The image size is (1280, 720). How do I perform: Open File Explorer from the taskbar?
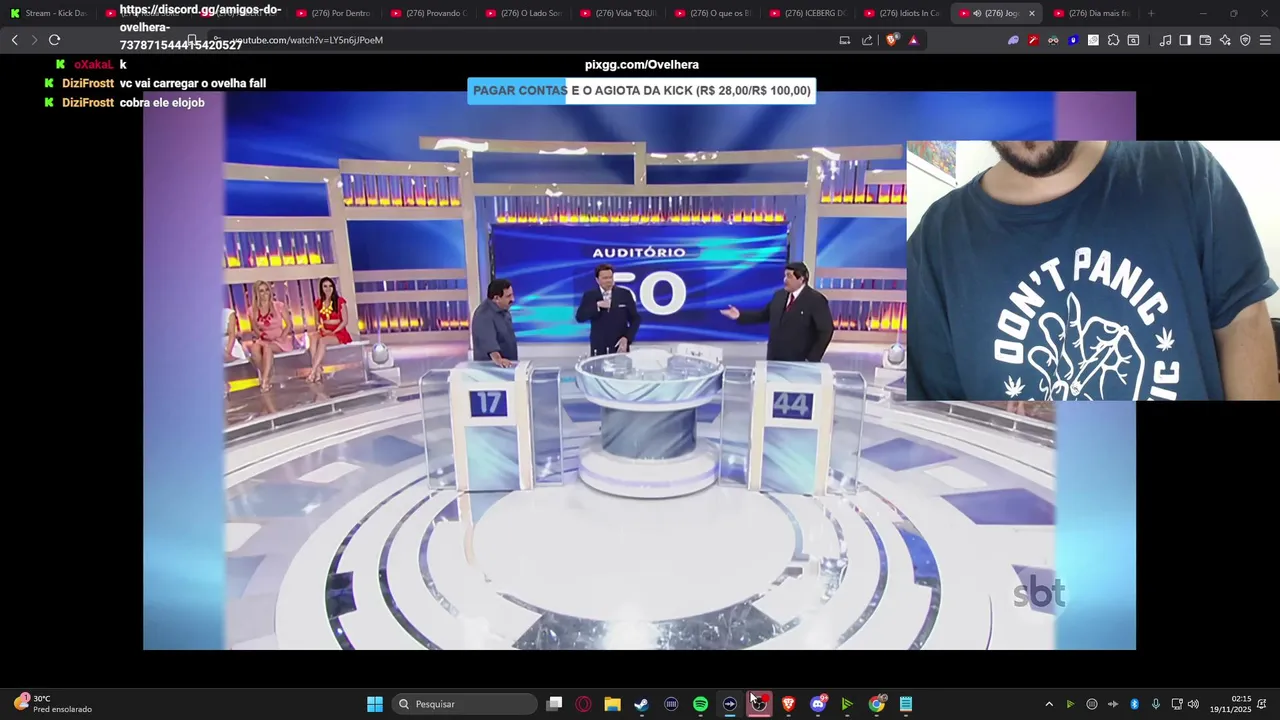(612, 704)
